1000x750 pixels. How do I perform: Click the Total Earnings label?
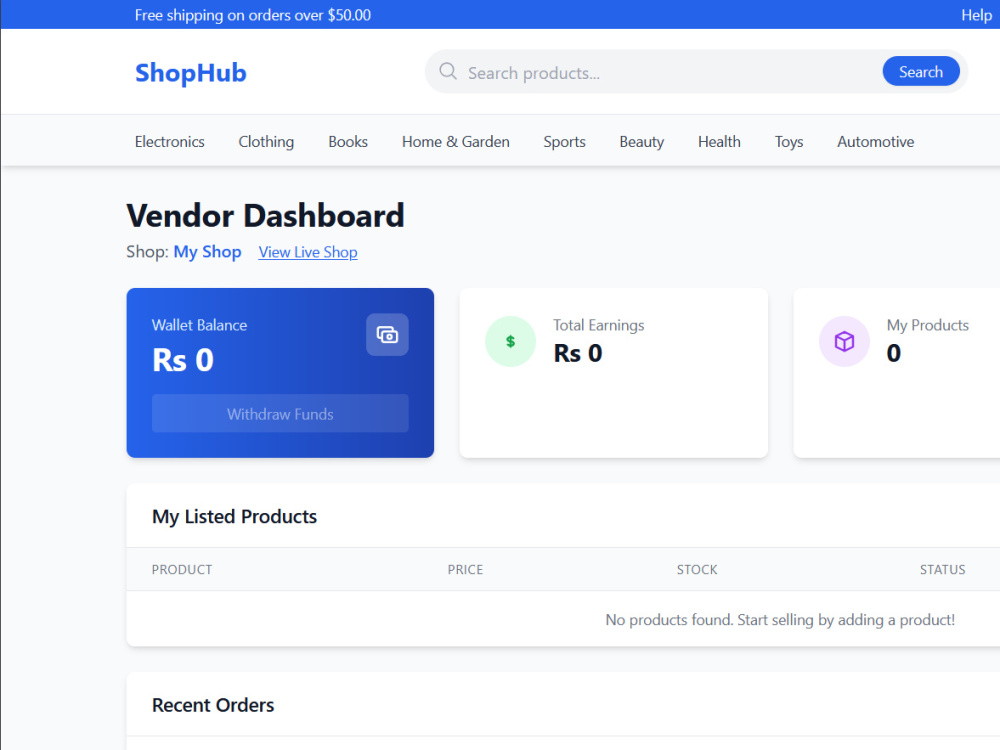point(598,325)
